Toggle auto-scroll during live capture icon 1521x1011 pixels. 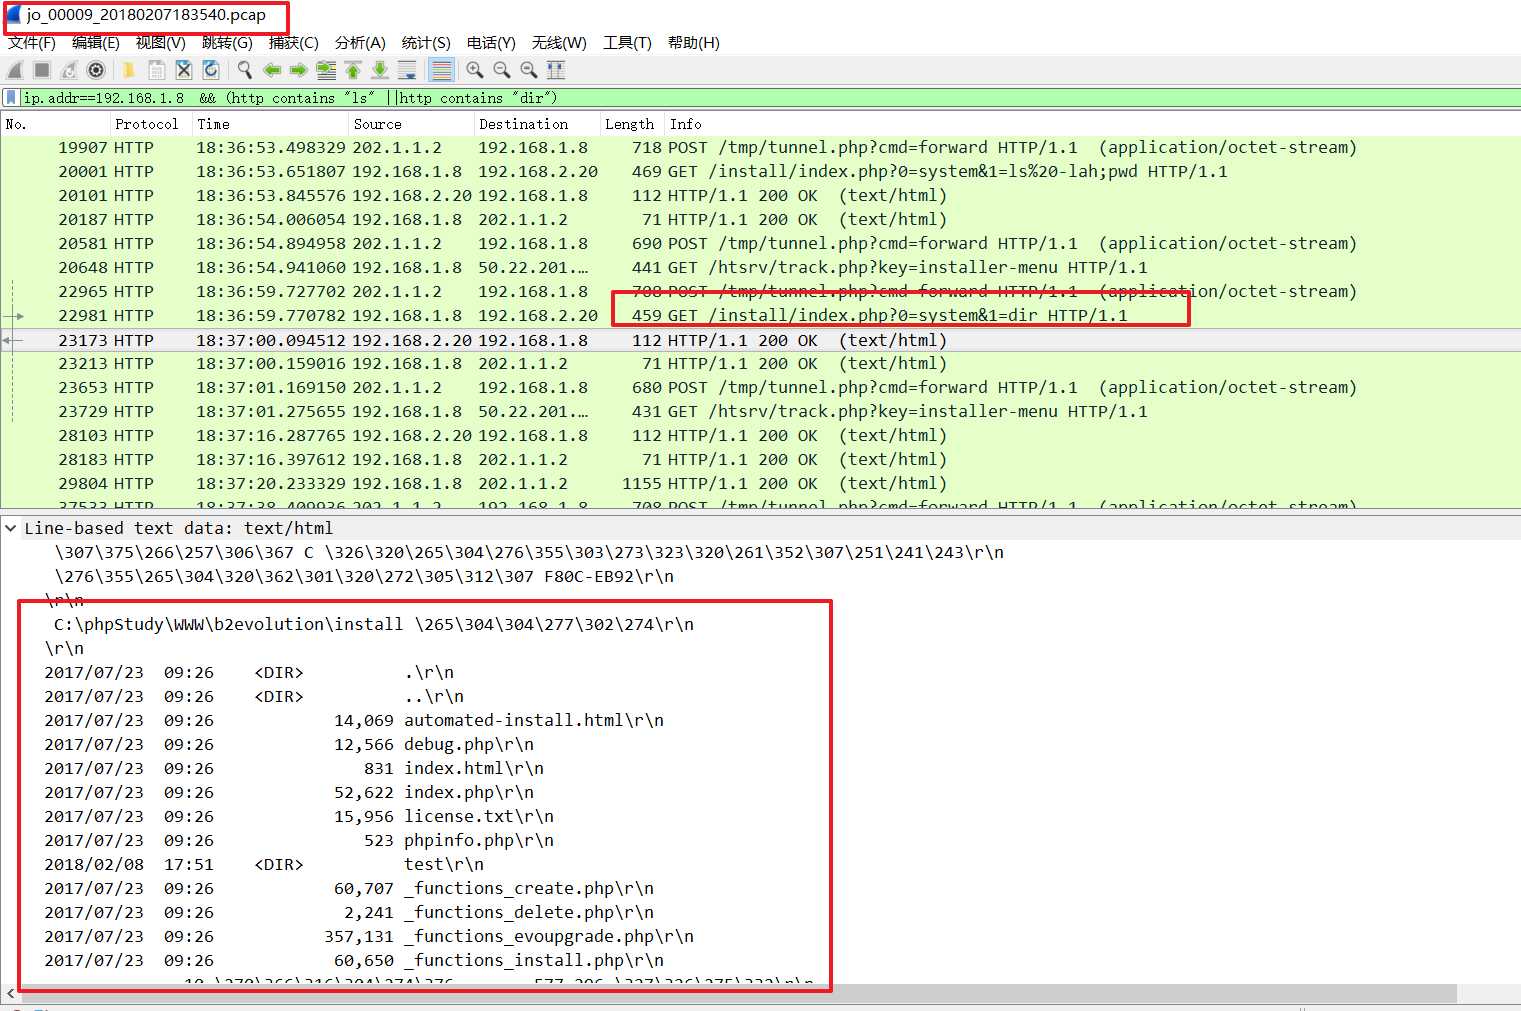click(x=407, y=70)
